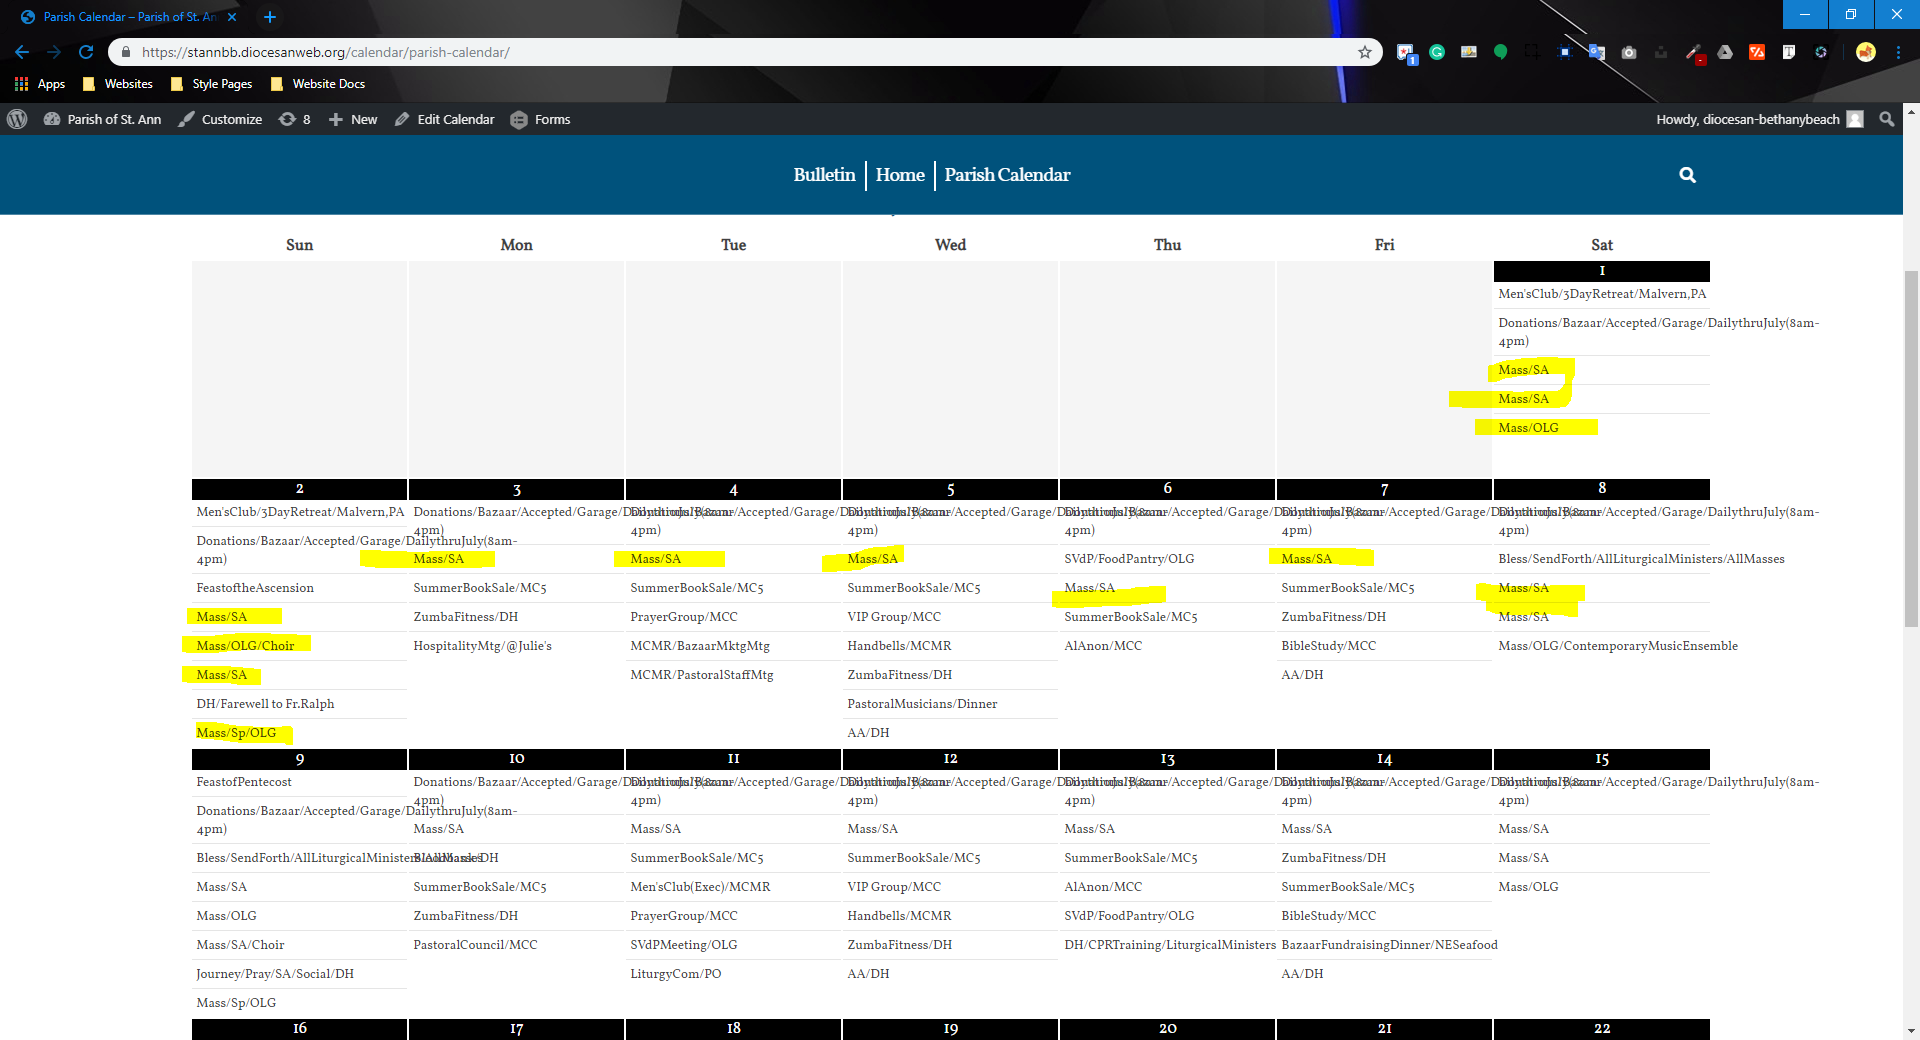The height and width of the screenshot is (1040, 1920).
Task: Open the Farewell to Fr.Ralph event
Action: coord(265,704)
